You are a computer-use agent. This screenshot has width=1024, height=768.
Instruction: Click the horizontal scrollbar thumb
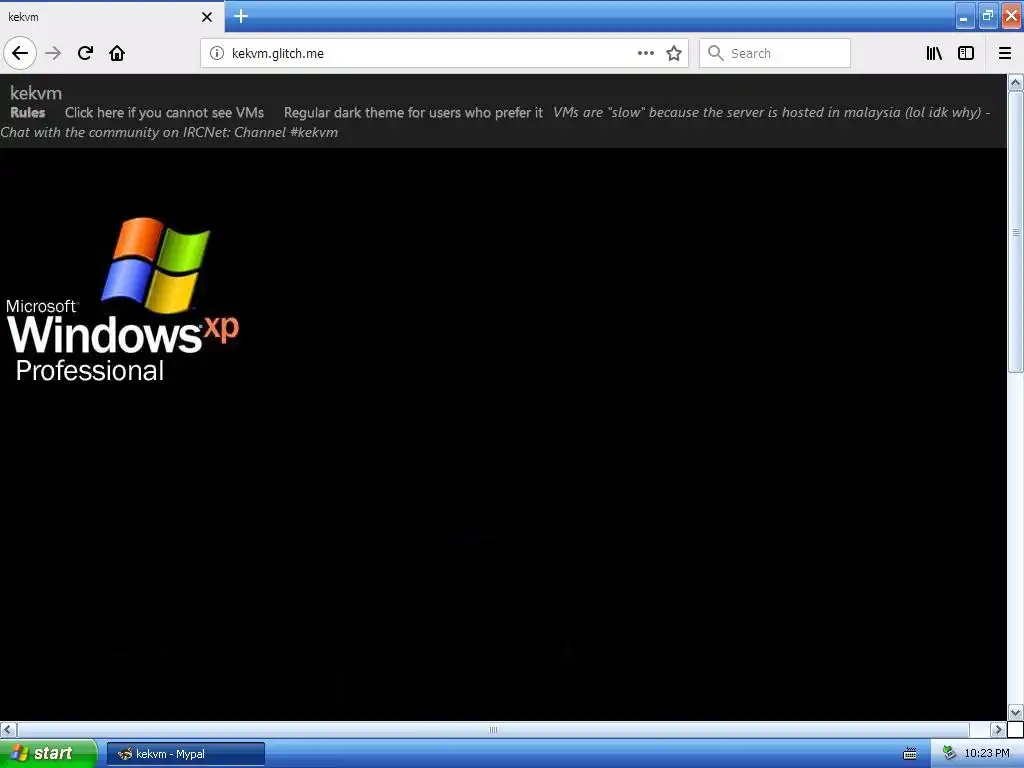pyautogui.click(x=493, y=729)
